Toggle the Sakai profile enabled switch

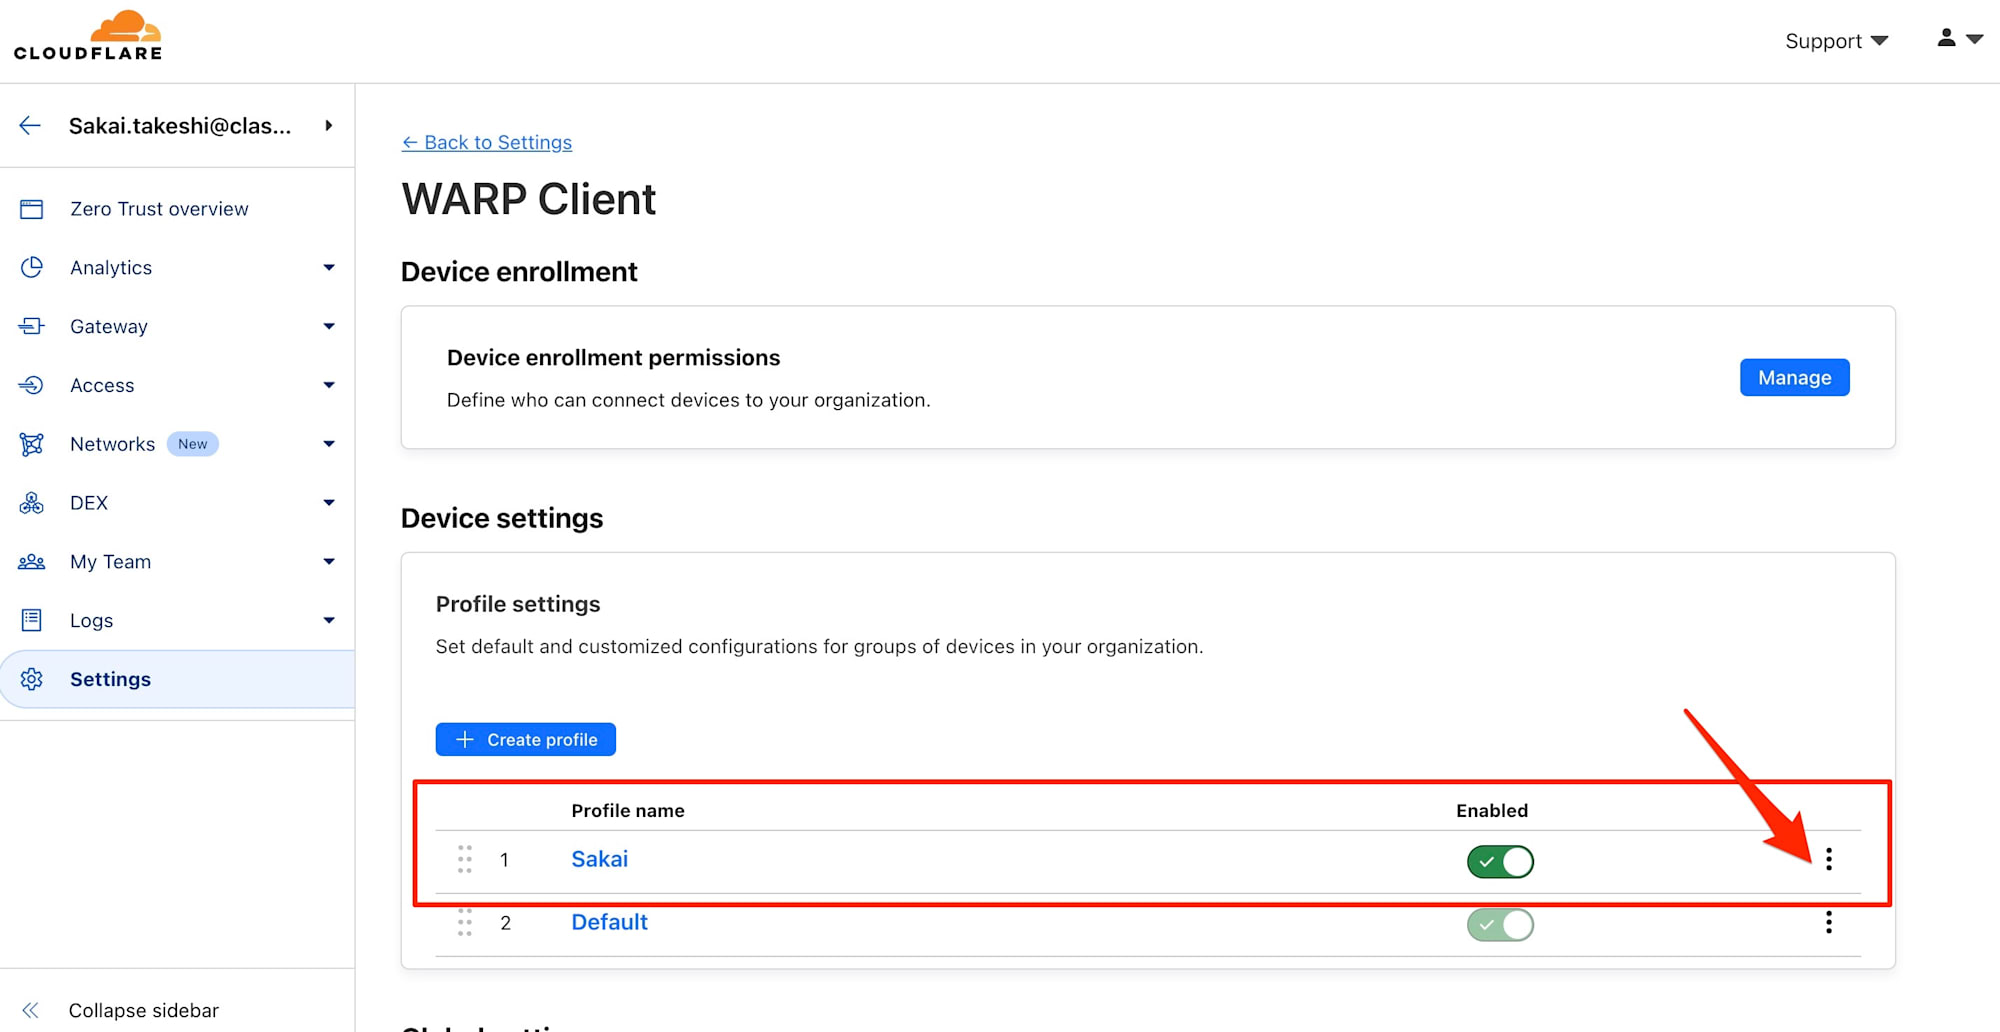click(1500, 861)
